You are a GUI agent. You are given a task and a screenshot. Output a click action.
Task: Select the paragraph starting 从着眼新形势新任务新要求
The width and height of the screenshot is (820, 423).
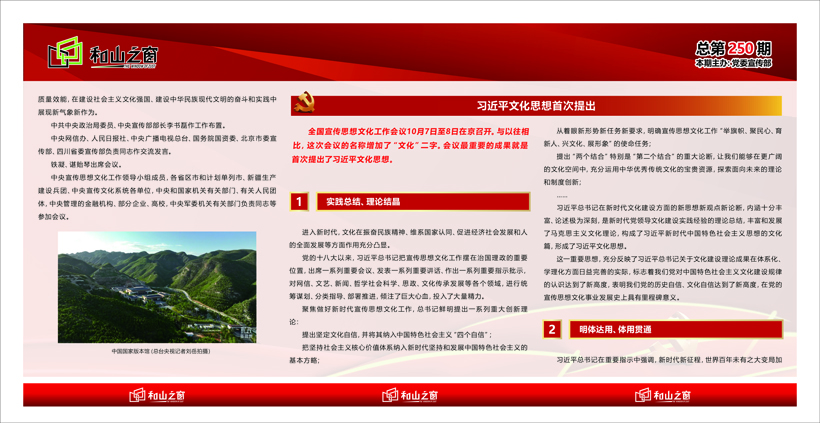pyautogui.click(x=663, y=136)
